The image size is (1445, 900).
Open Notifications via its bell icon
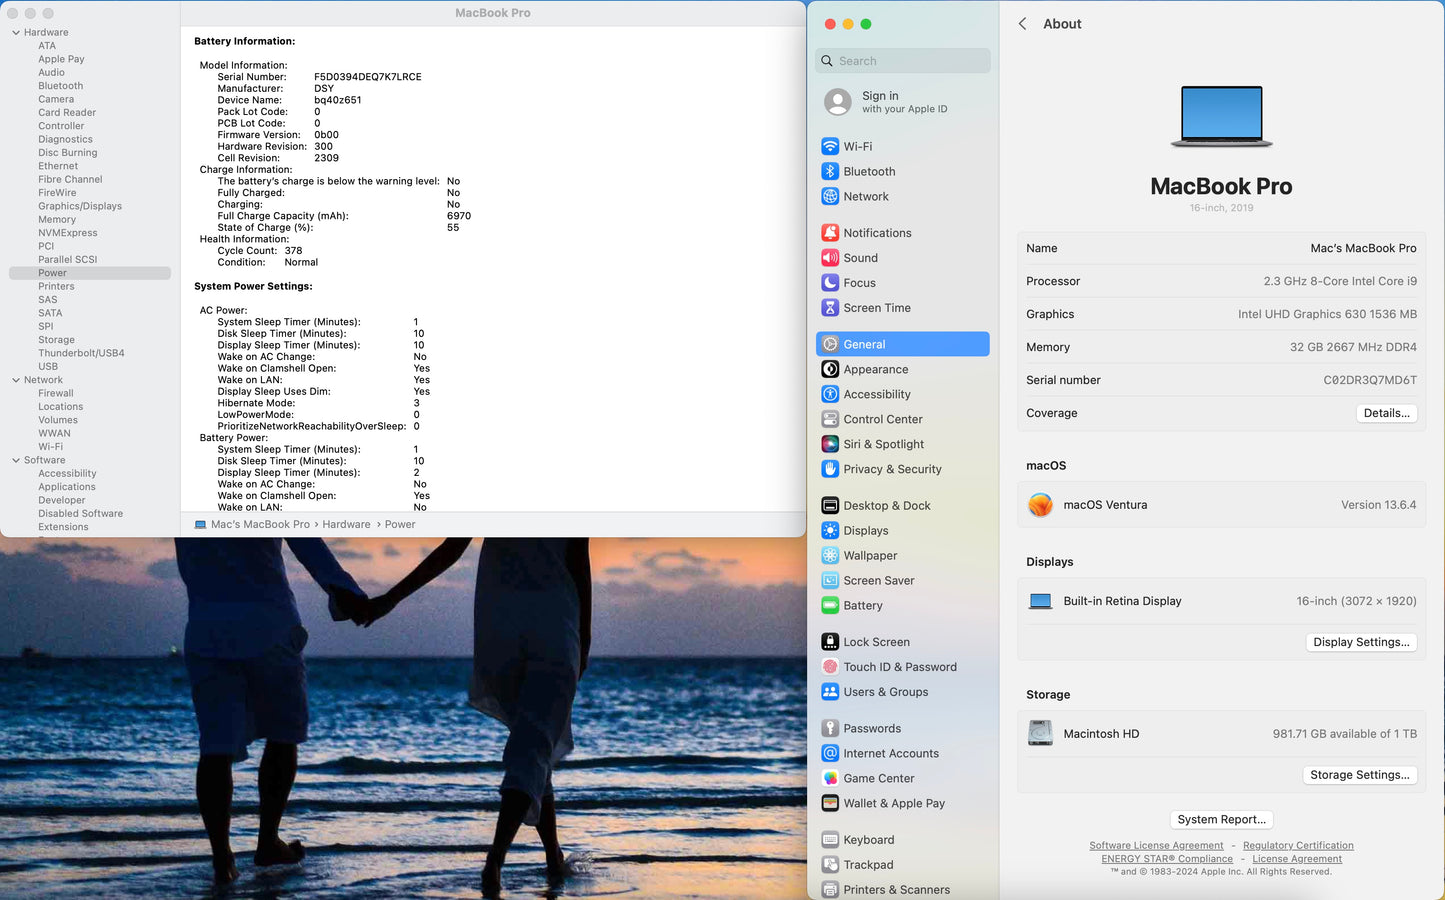(830, 233)
